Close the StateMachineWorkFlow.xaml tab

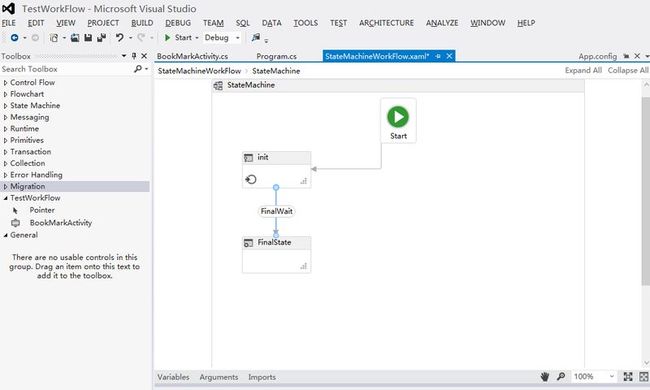[x=449, y=56]
